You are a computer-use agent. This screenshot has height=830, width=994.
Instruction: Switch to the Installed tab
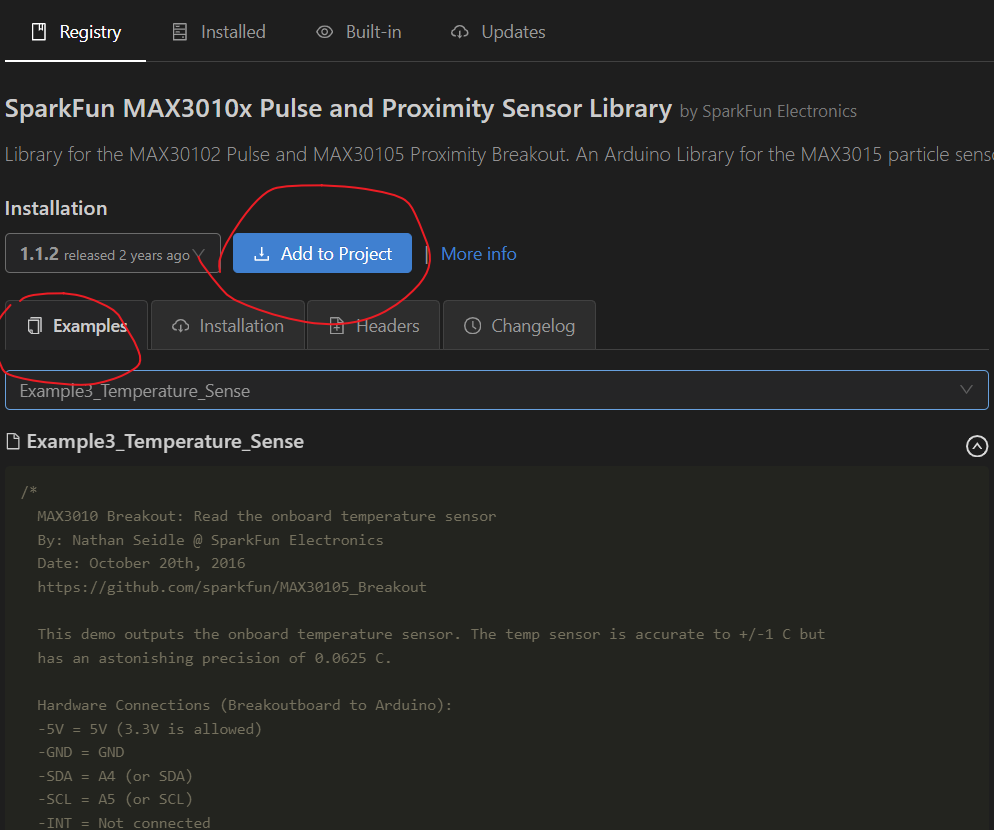point(220,32)
